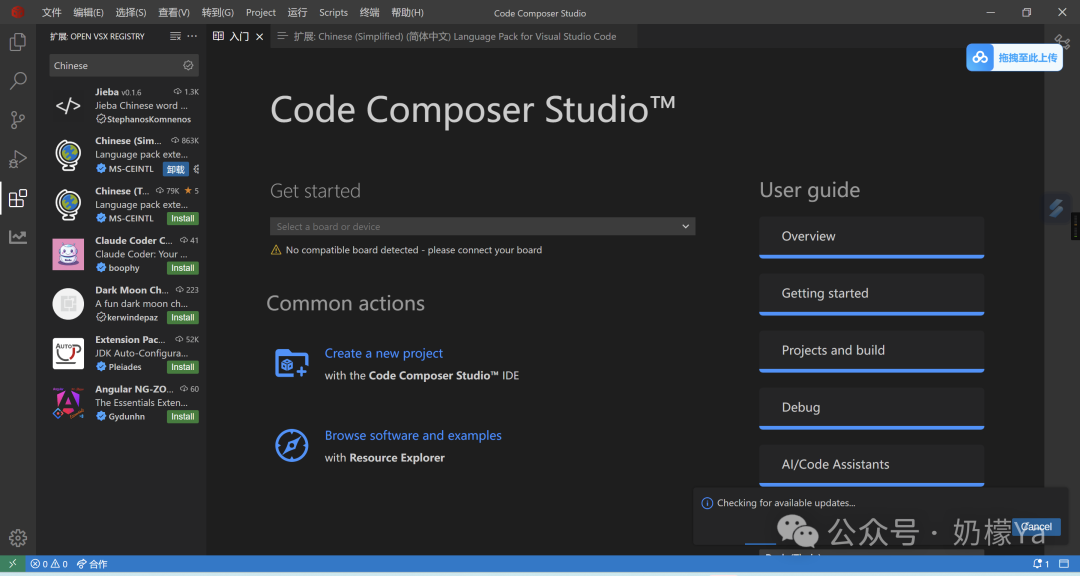The height and width of the screenshot is (576, 1080).
Task: Click the new project folder icon
Action: coord(292,364)
